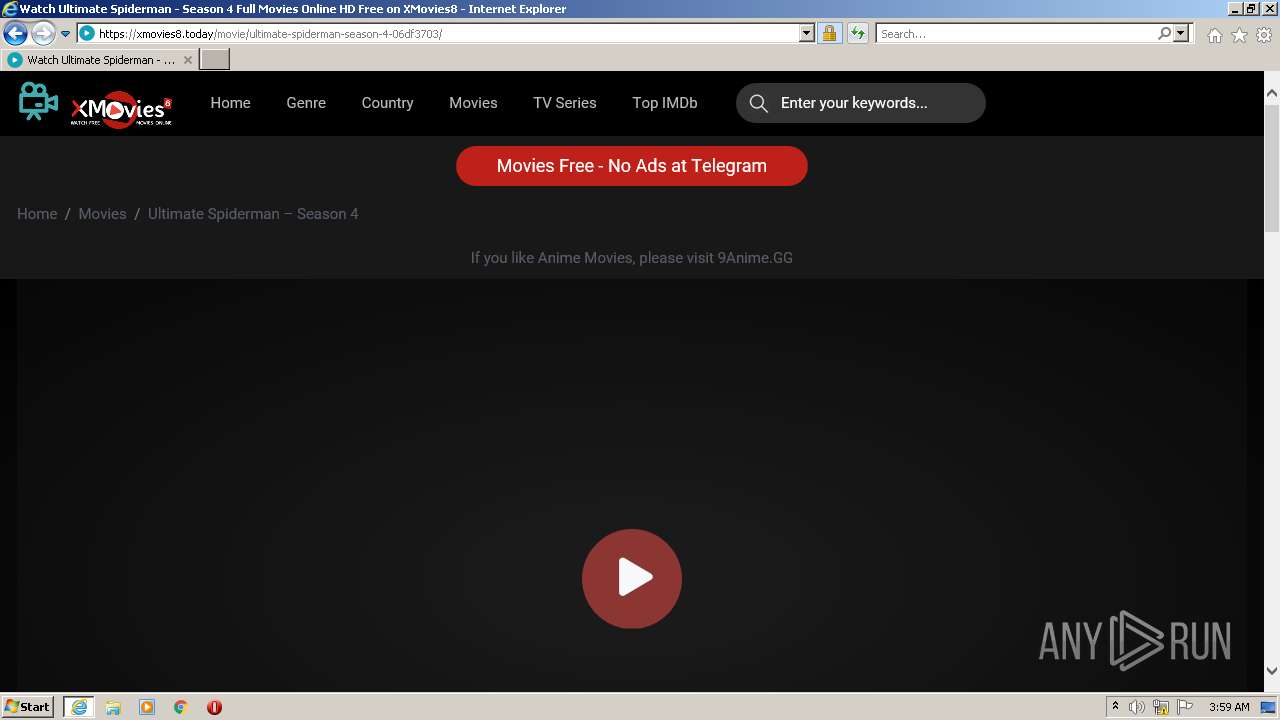The image size is (1280, 720).
Task: Open the Genre menu
Action: (x=306, y=103)
